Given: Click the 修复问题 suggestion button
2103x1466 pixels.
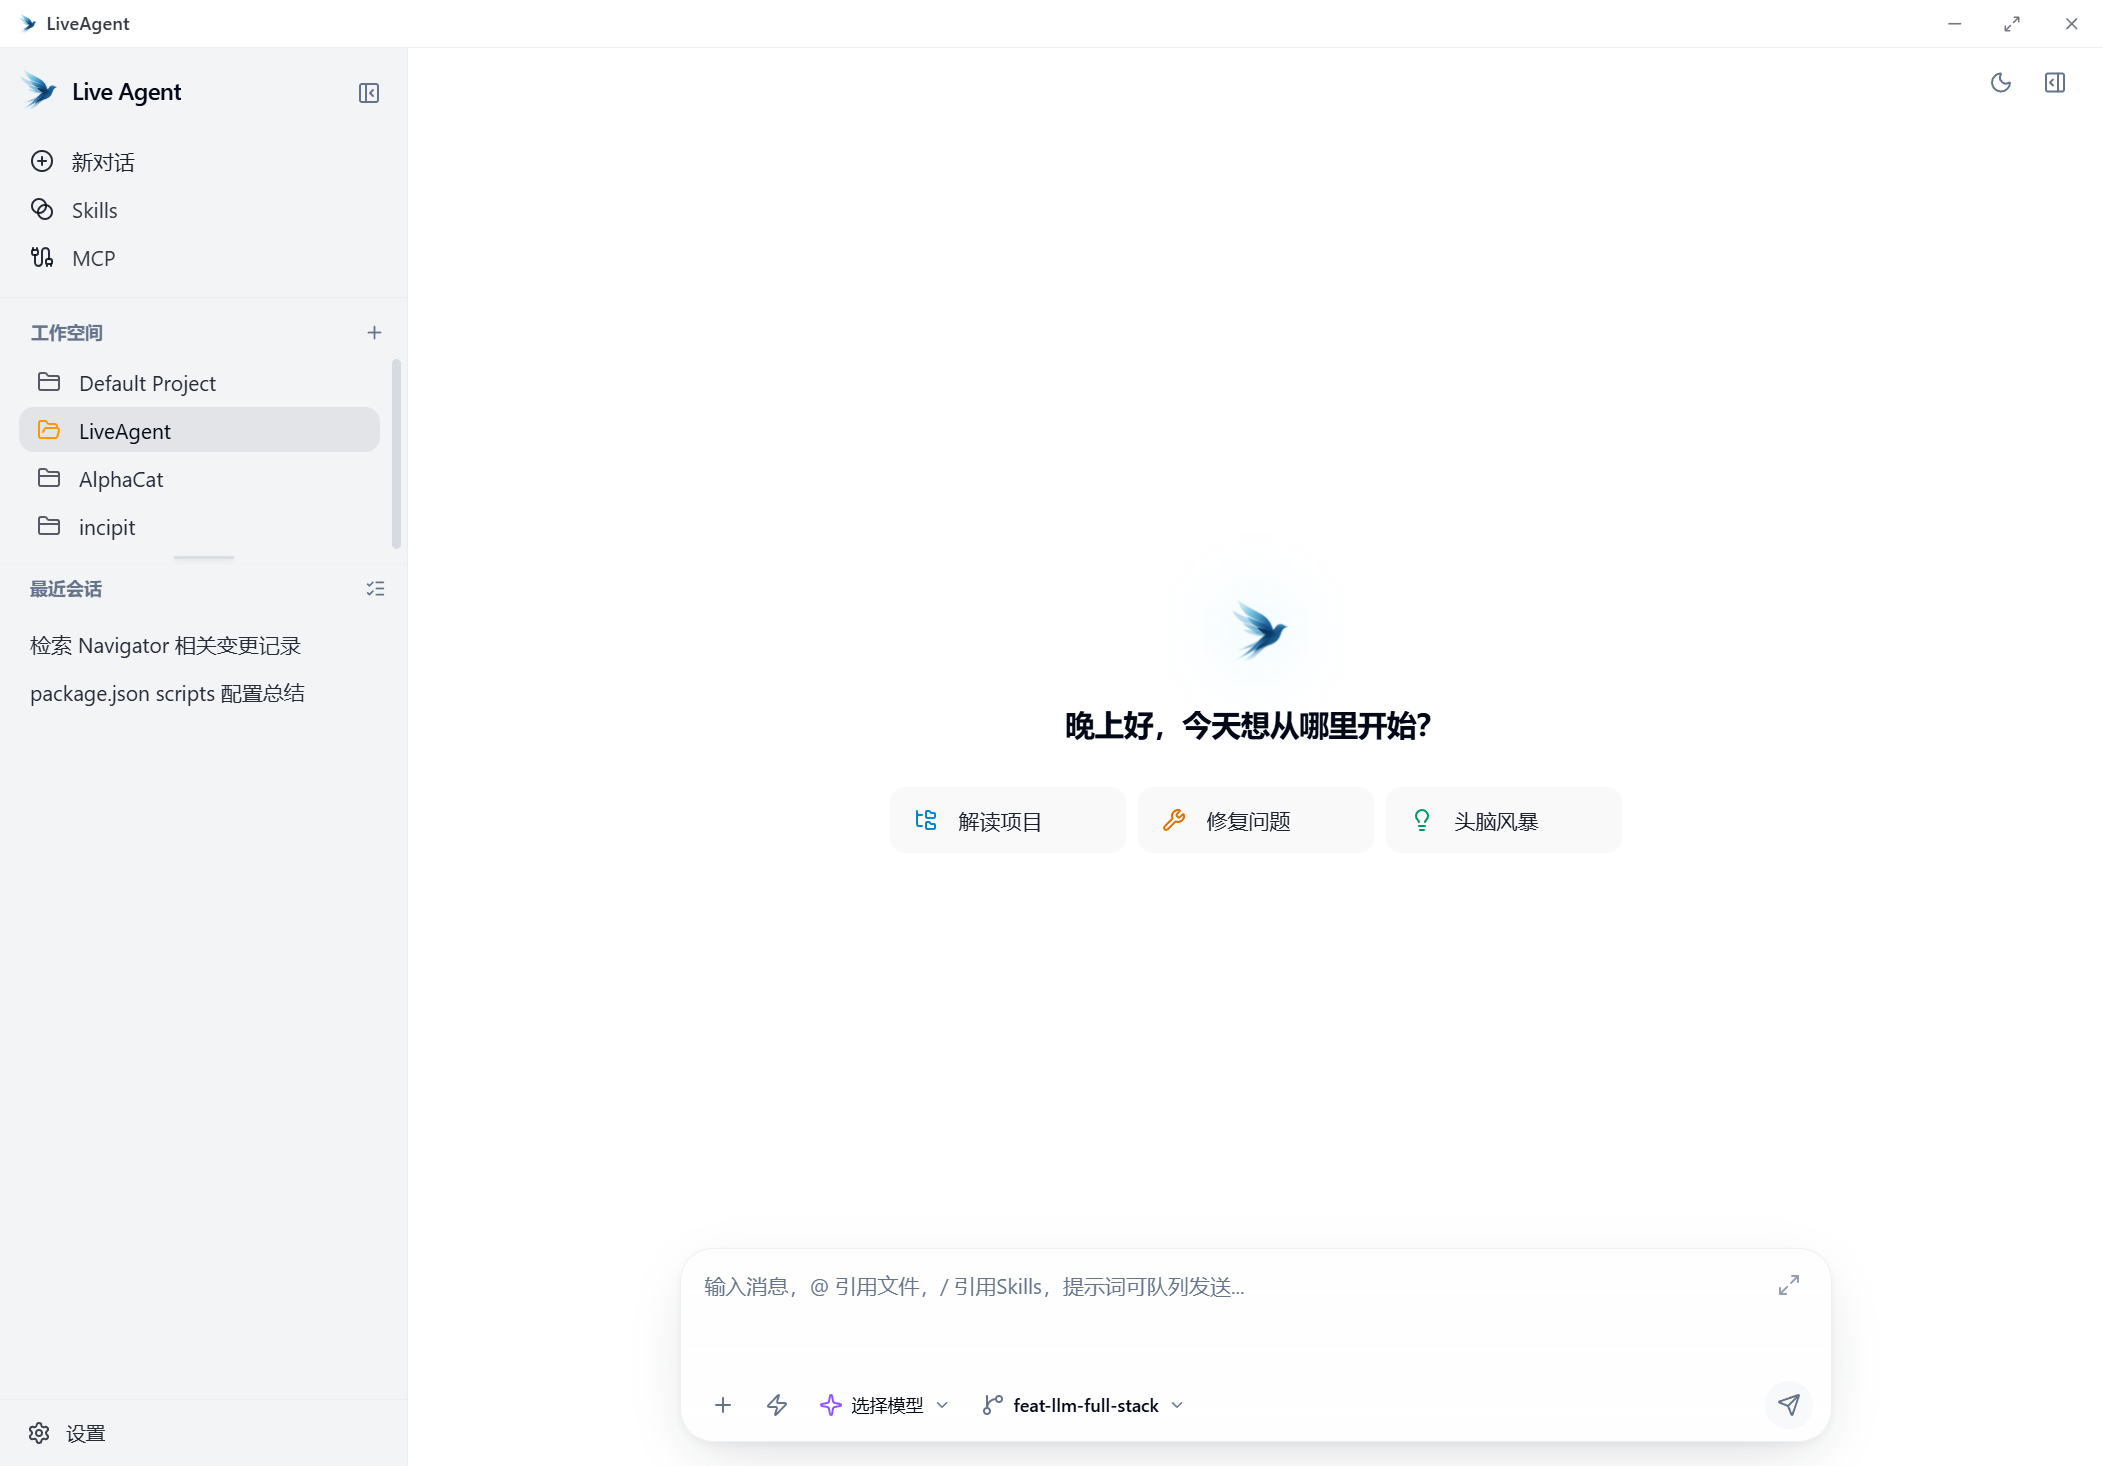Looking at the screenshot, I should (1256, 820).
